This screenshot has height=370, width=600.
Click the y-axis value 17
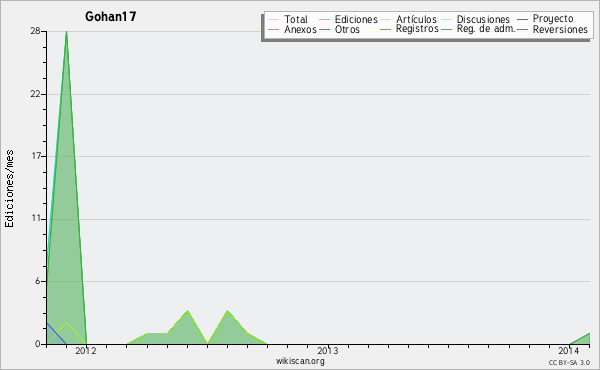(36, 156)
